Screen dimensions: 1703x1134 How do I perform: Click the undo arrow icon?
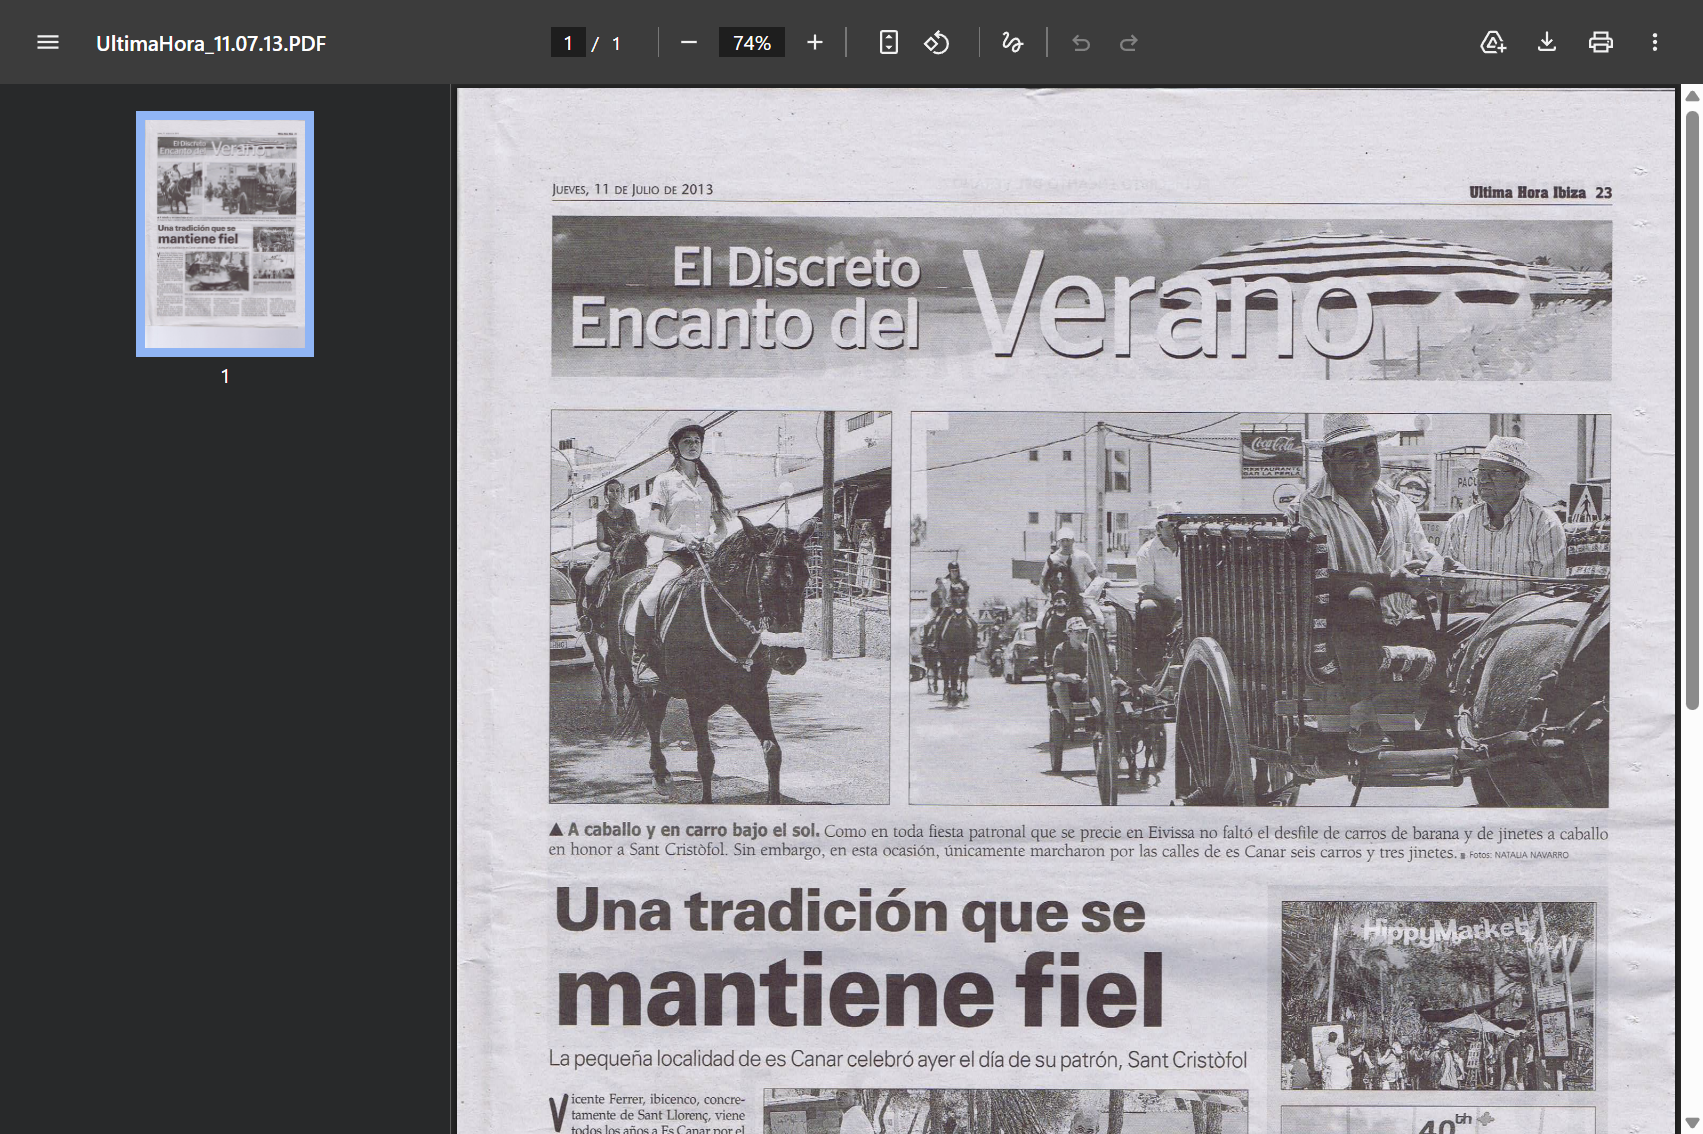[1081, 43]
